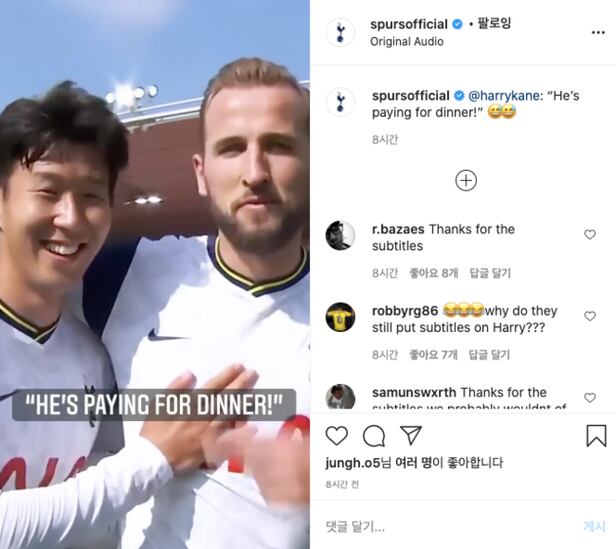616x549 pixels.
Task: Open comment bubble icon under post
Action: coord(374,436)
